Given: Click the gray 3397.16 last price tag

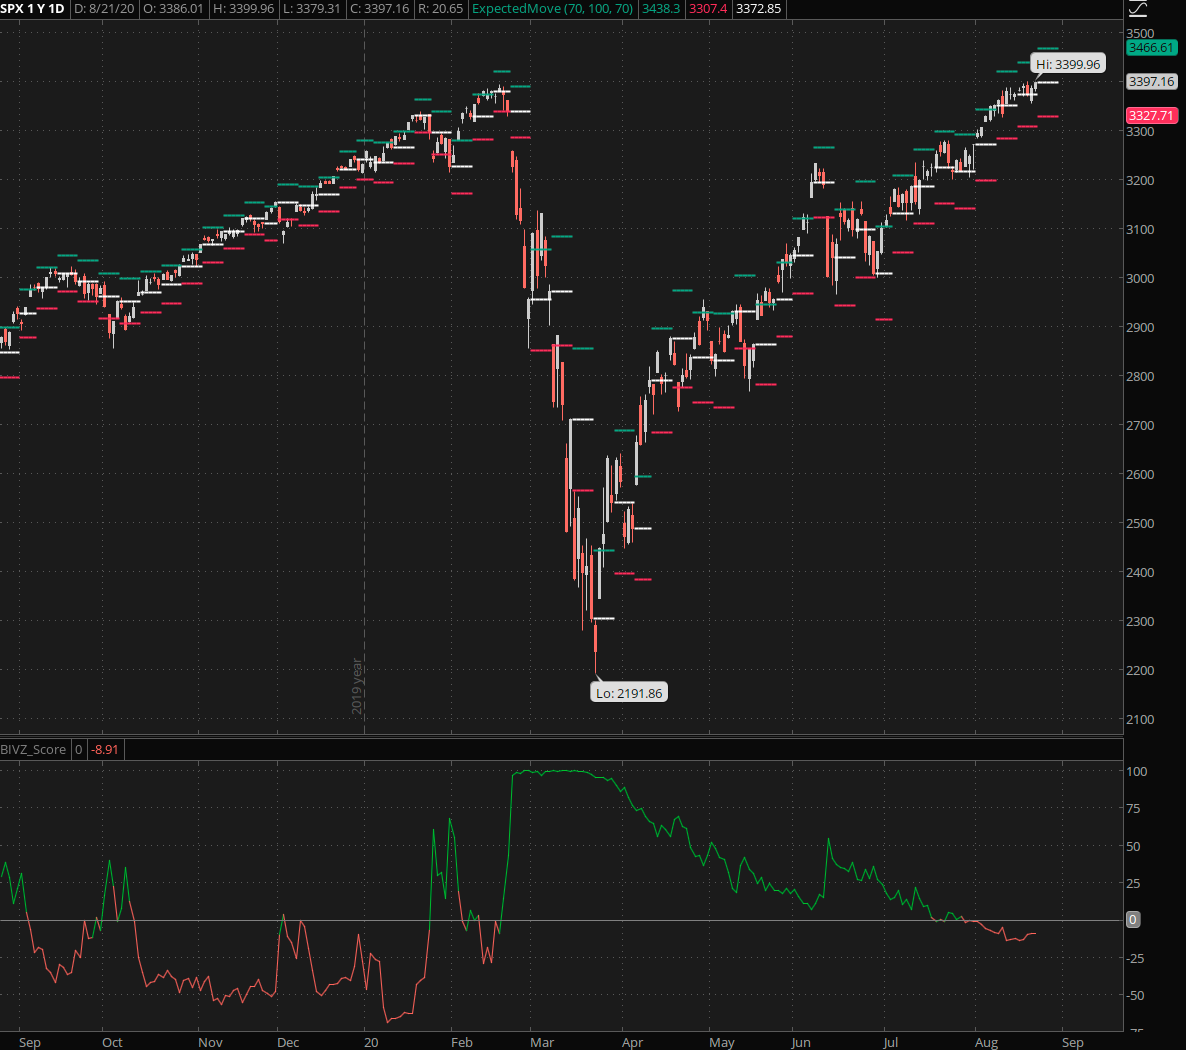Looking at the screenshot, I should [x=1151, y=82].
